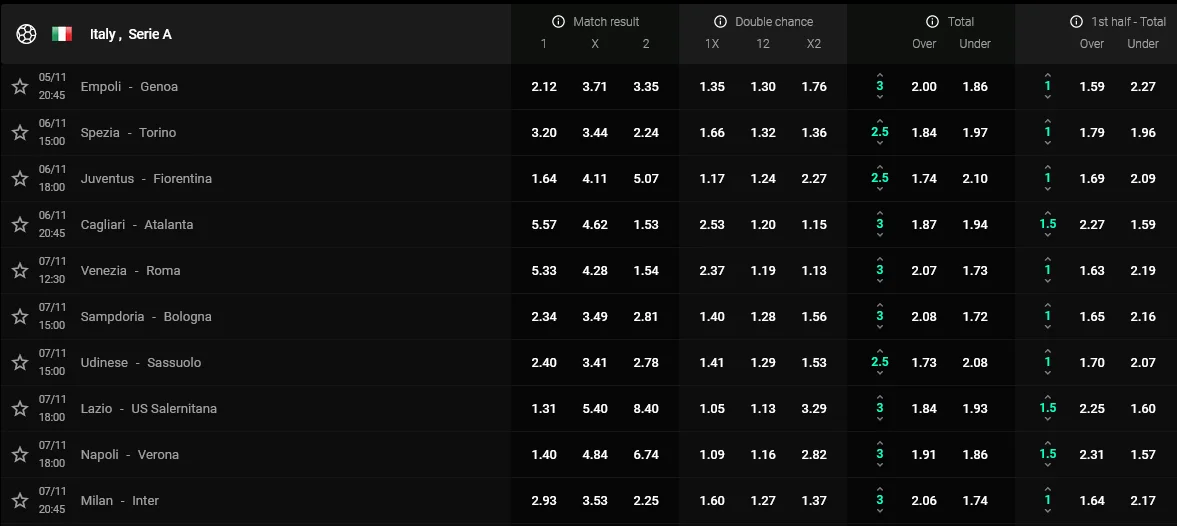Open the Venezia - Roma match

tap(130, 271)
